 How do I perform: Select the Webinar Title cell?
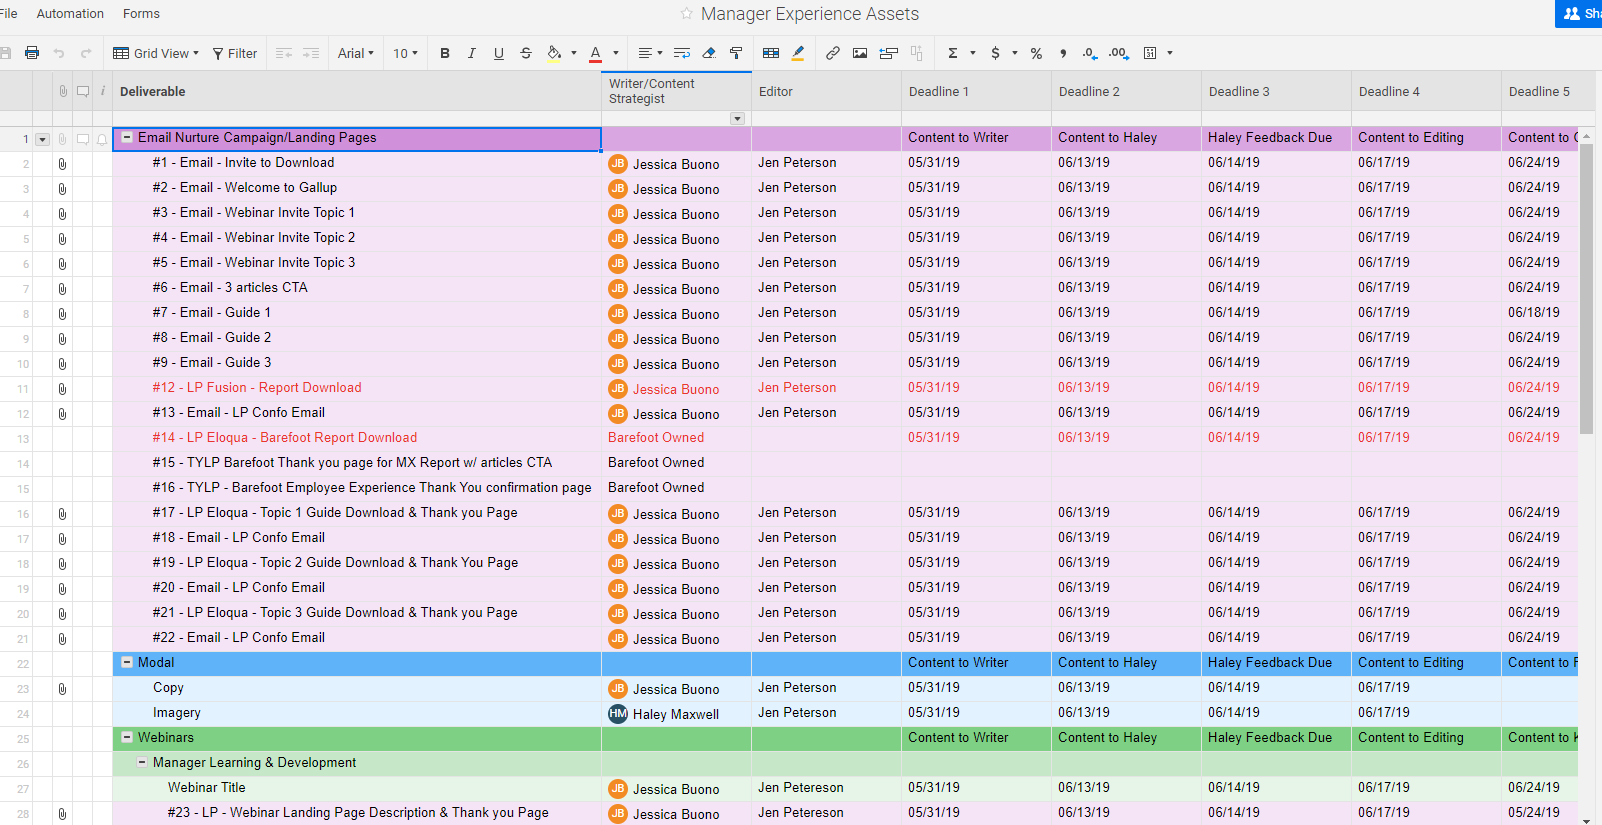357,788
